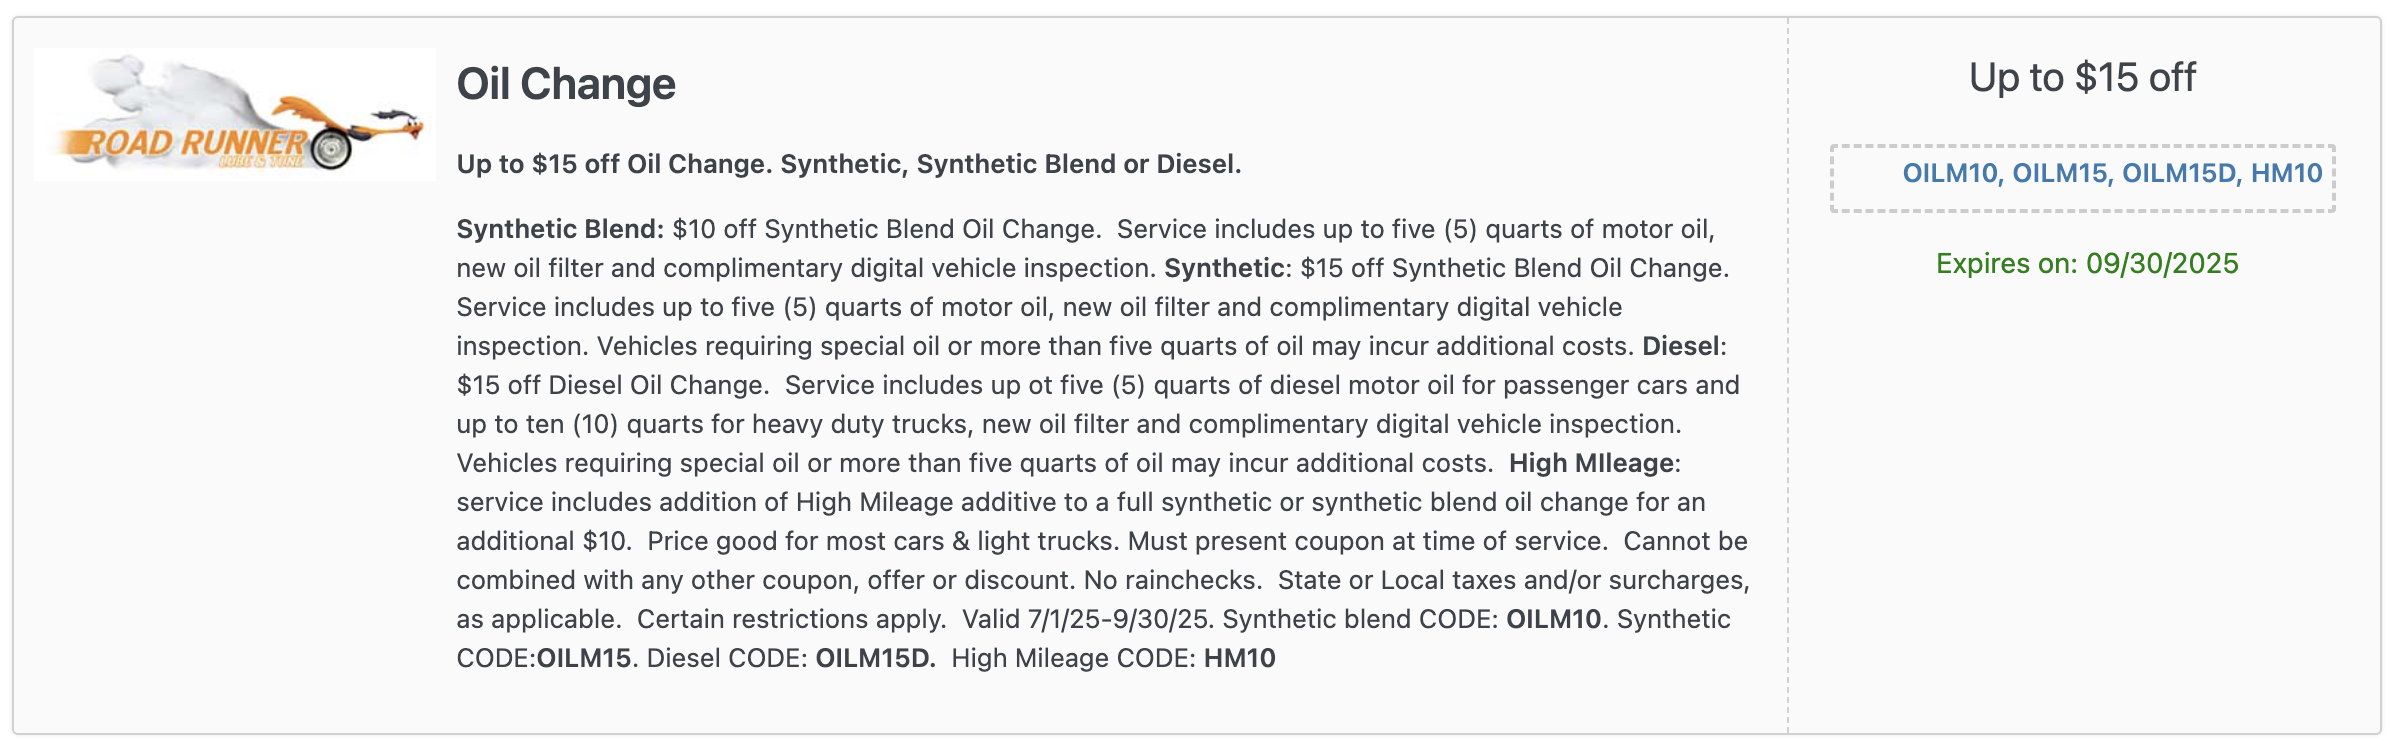Viewport: 2402px width, 750px height.
Task: Select the HM10 code in the coupon box
Action: [2287, 173]
